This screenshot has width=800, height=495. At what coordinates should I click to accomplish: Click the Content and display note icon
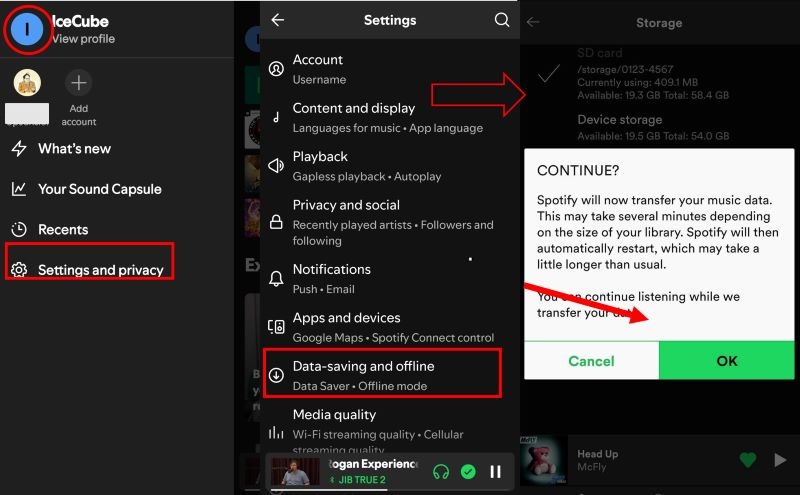tap(276, 117)
